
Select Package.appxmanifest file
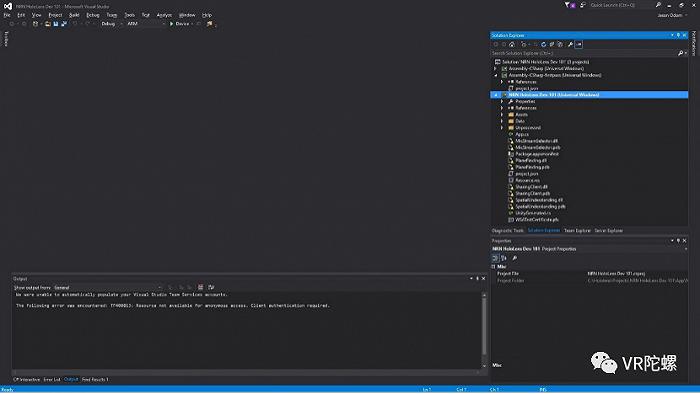click(x=537, y=154)
